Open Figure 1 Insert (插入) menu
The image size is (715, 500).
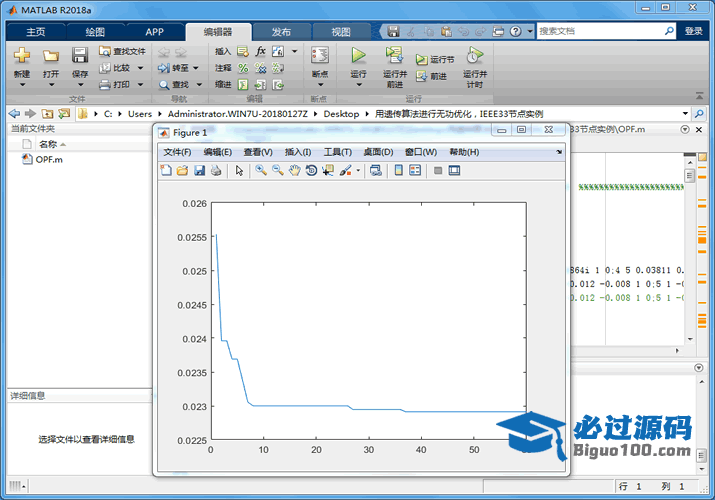coord(298,152)
